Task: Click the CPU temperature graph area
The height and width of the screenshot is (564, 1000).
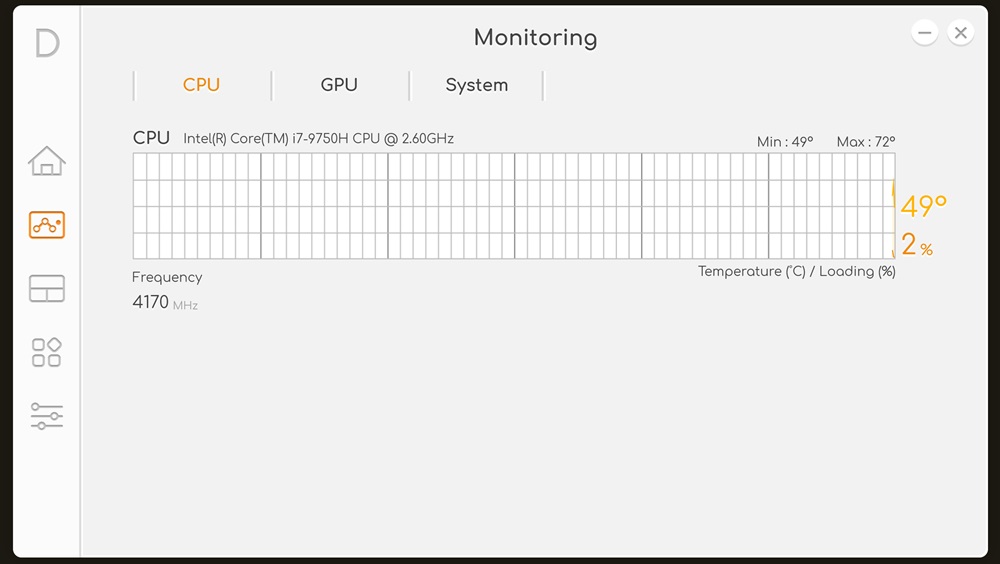Action: pyautogui.click(x=514, y=206)
